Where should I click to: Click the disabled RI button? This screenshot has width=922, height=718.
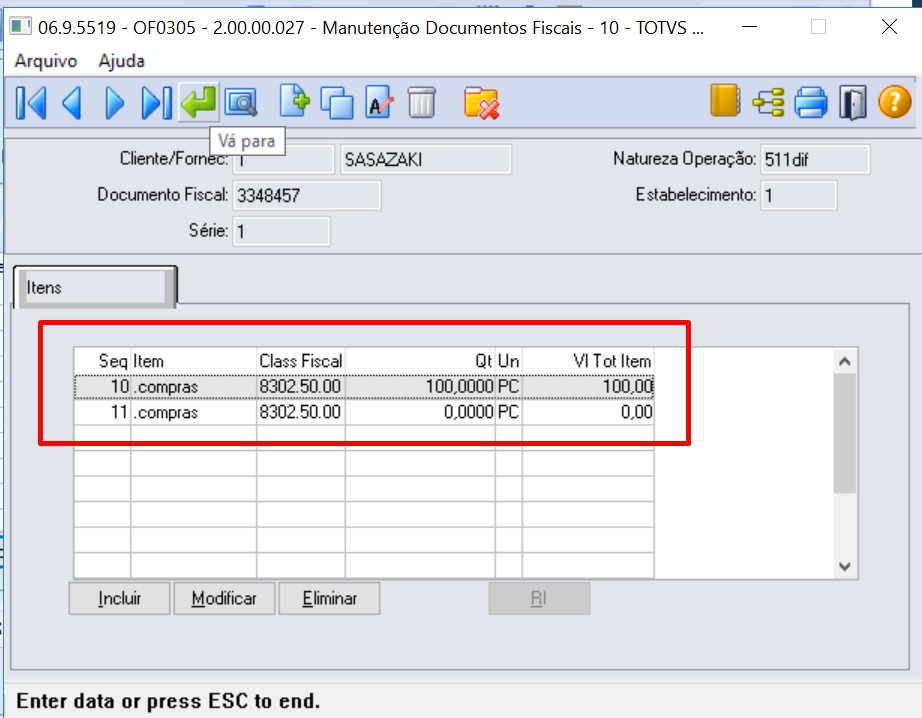click(539, 599)
